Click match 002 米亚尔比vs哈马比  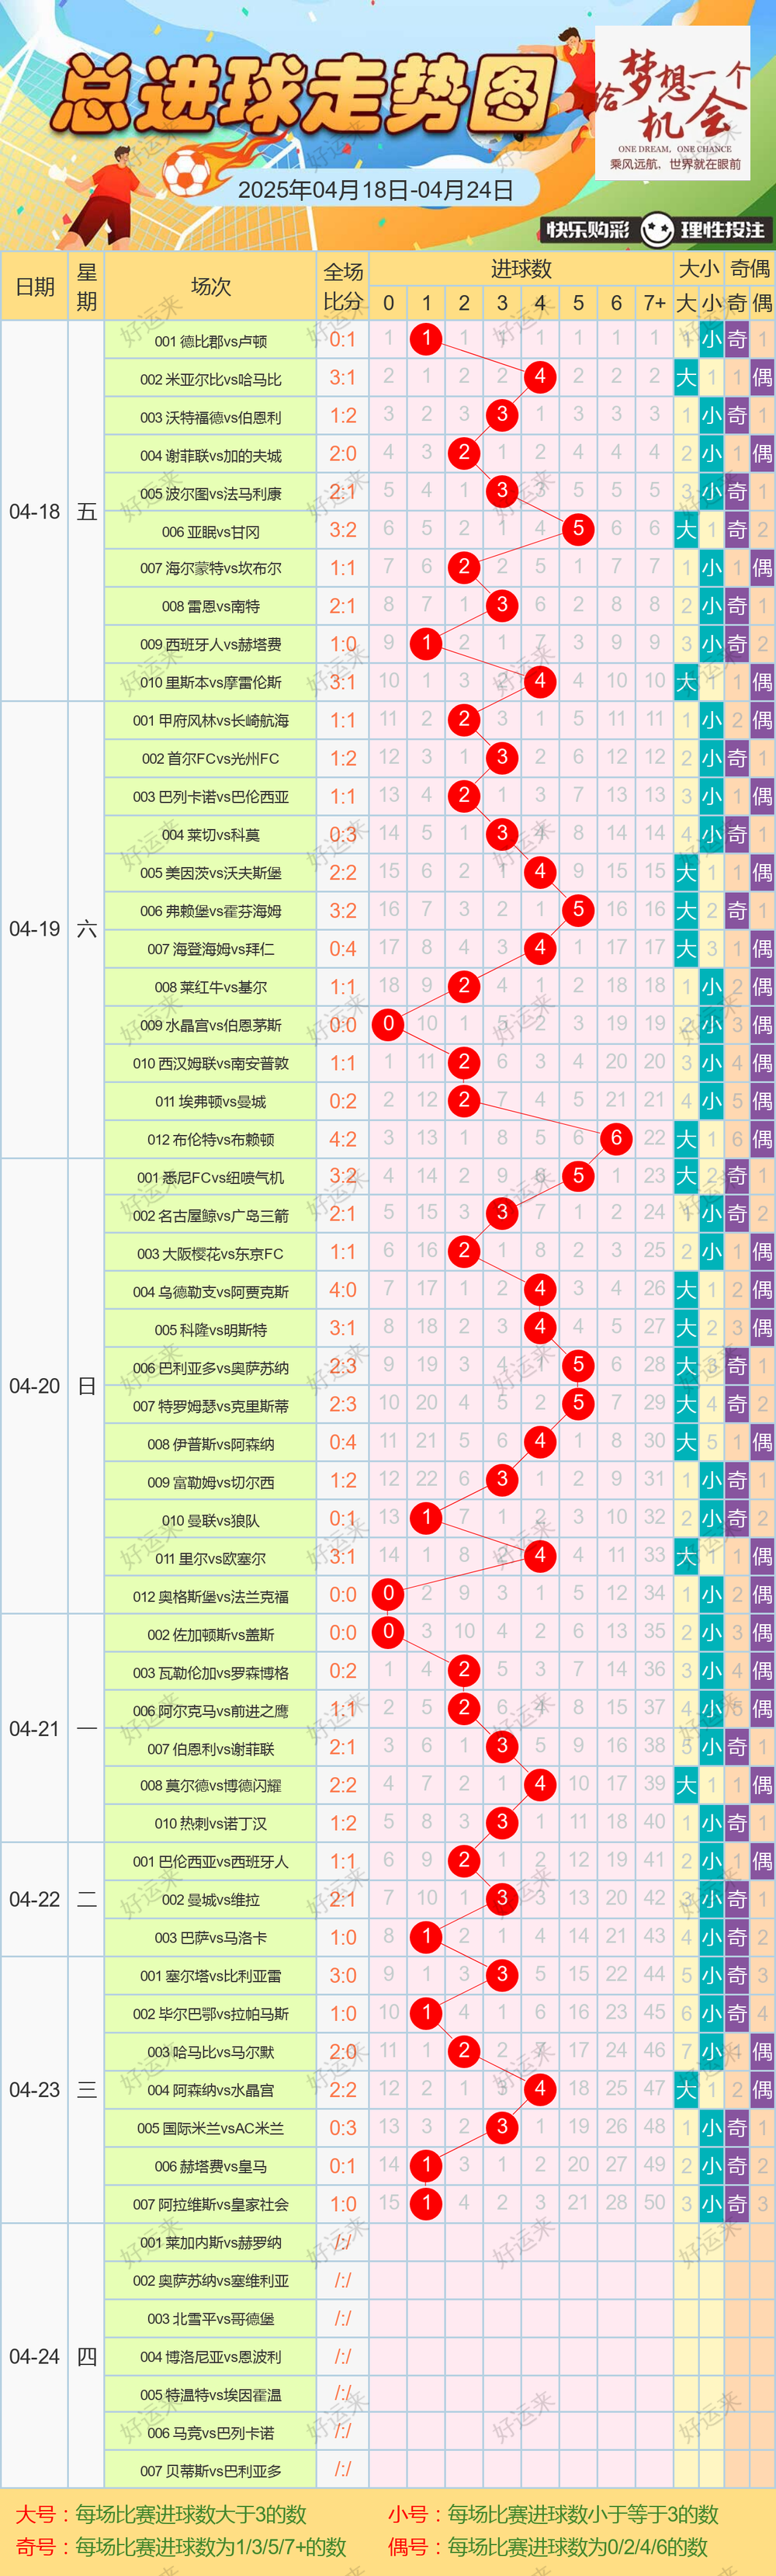211,379
